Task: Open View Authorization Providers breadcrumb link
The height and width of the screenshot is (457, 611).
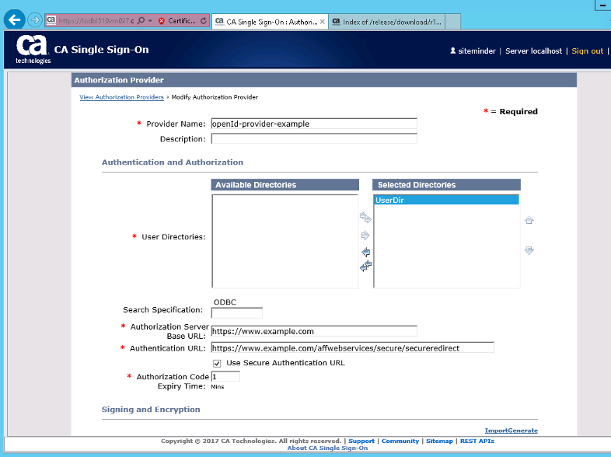Action: 122,97
